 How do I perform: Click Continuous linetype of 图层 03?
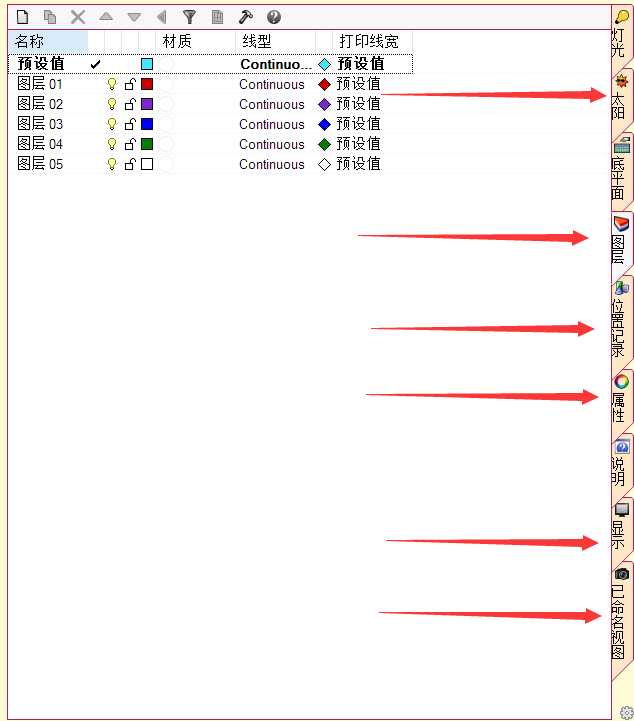coord(272,125)
